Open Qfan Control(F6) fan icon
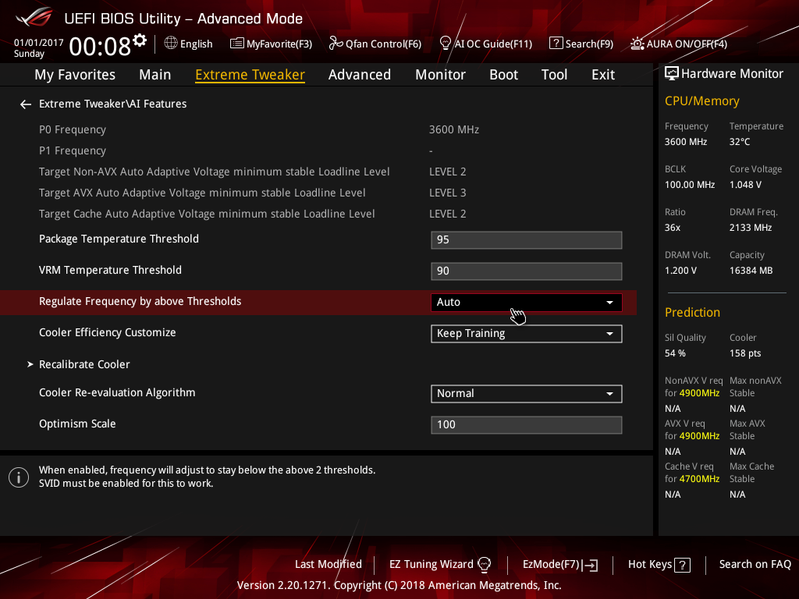This screenshot has height=599, width=799. pos(335,43)
